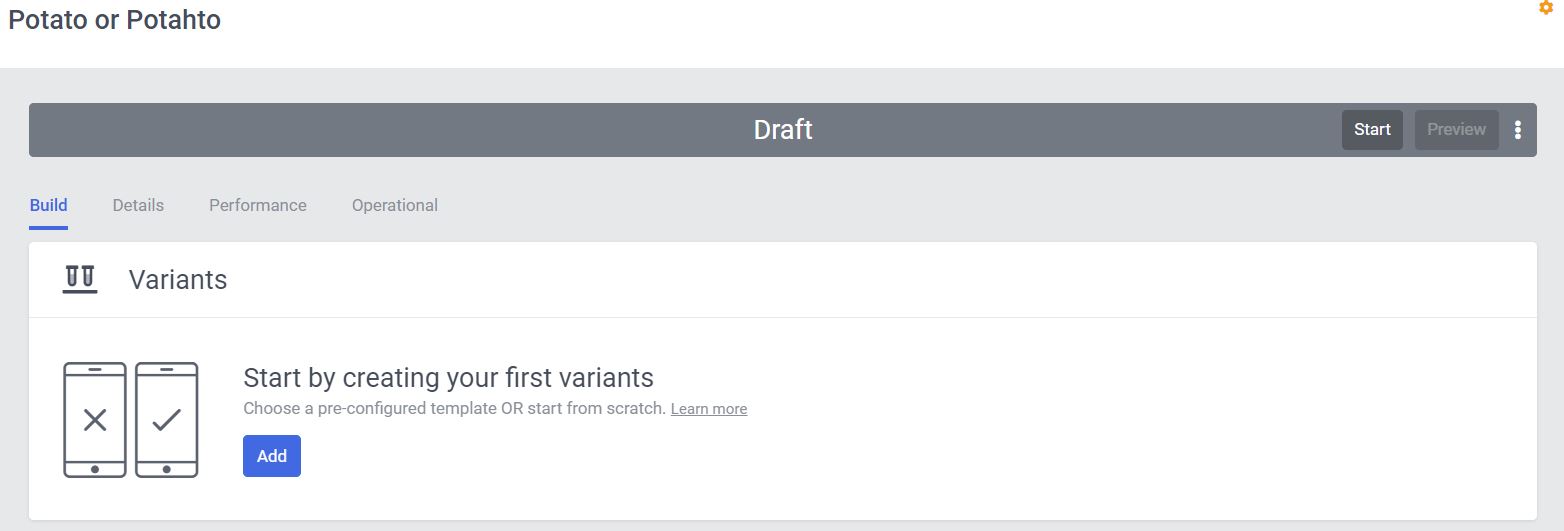Click the Potato or Potahto title
This screenshot has width=1564, height=531.
pyautogui.click(x=115, y=20)
